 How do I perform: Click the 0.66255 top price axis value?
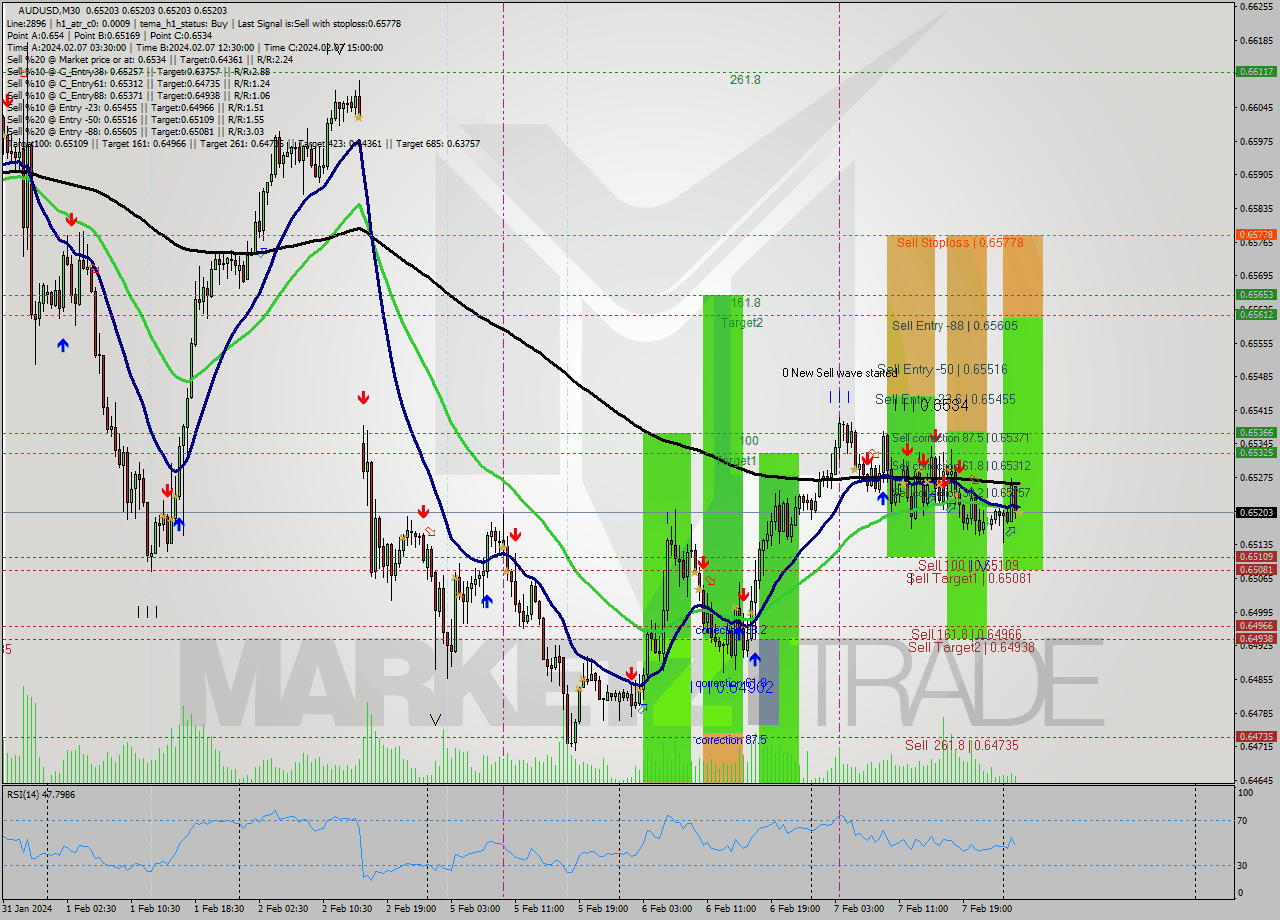pyautogui.click(x=1256, y=7)
